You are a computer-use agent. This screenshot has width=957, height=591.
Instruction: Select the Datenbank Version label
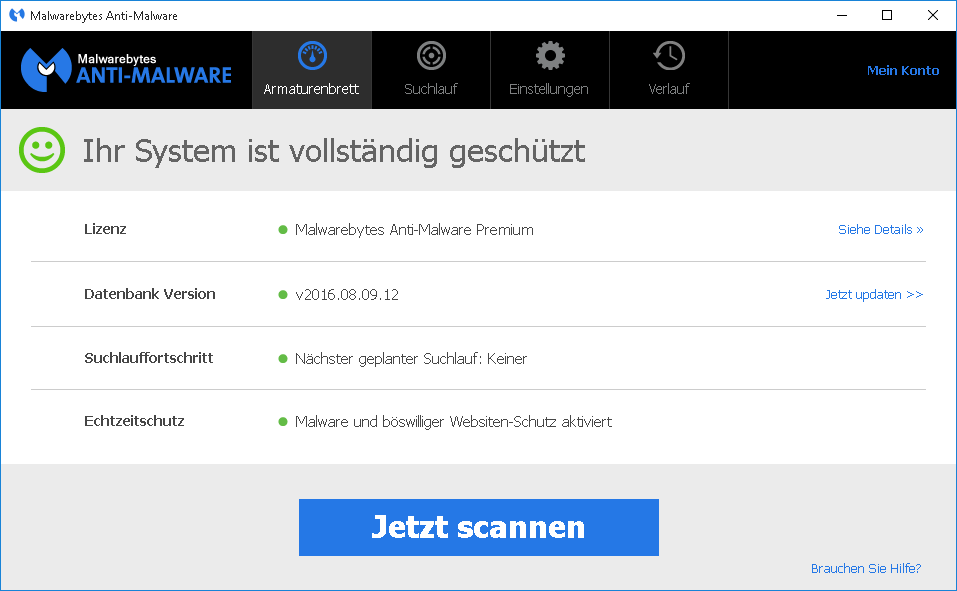coord(150,294)
